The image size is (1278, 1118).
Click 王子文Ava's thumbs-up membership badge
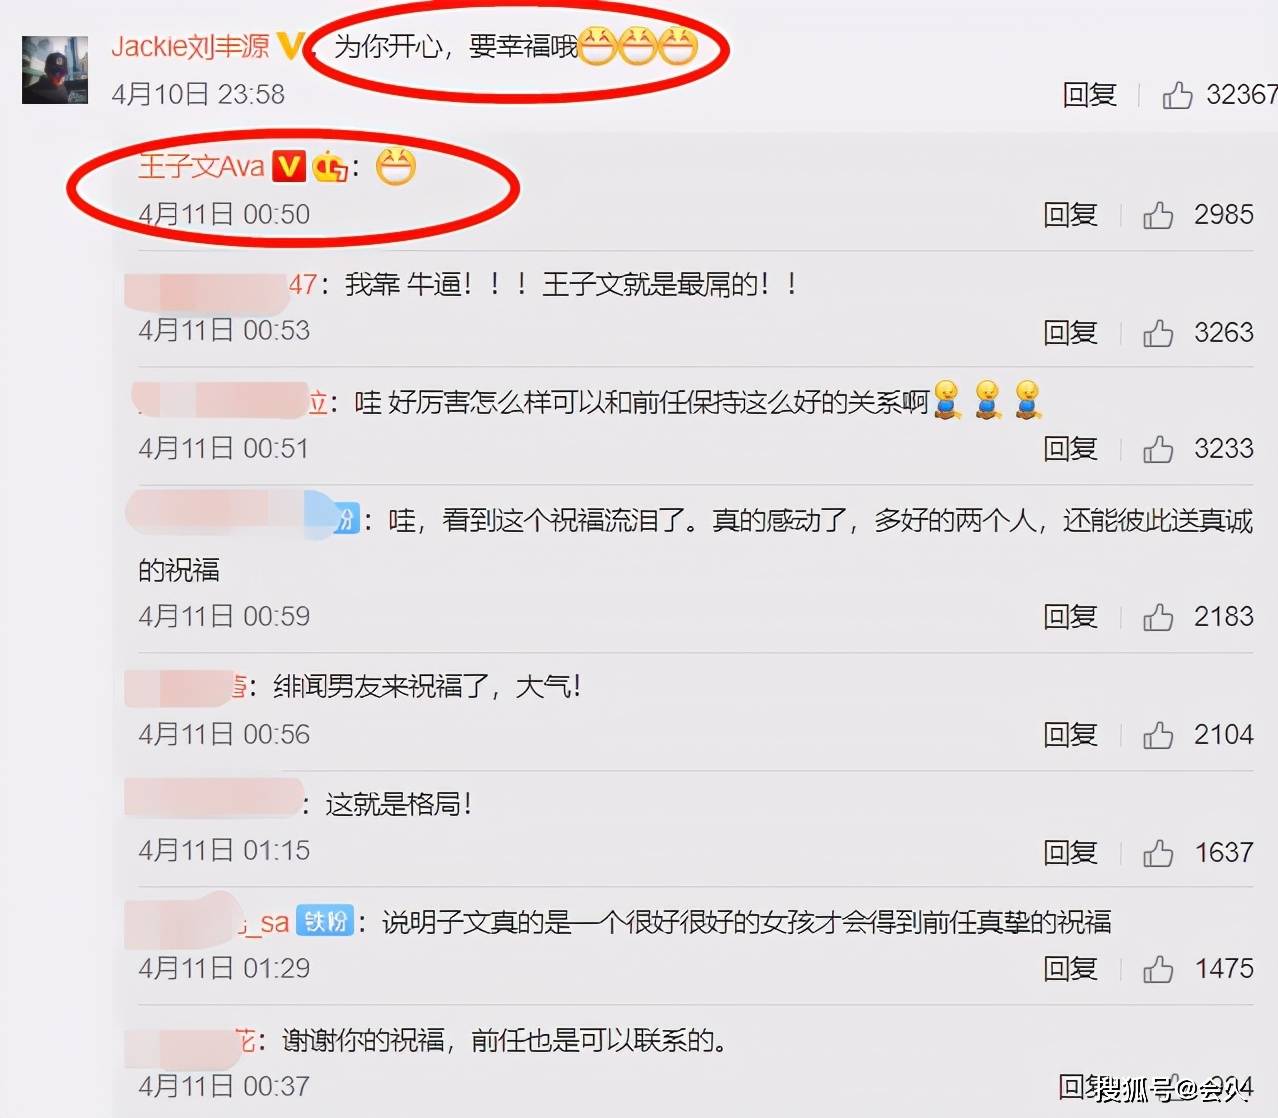330,167
